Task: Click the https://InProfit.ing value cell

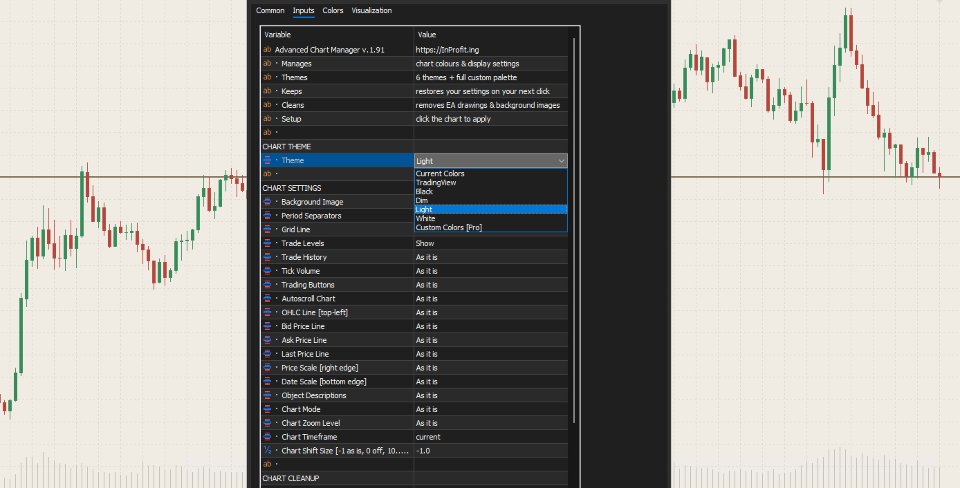Action: (490, 50)
